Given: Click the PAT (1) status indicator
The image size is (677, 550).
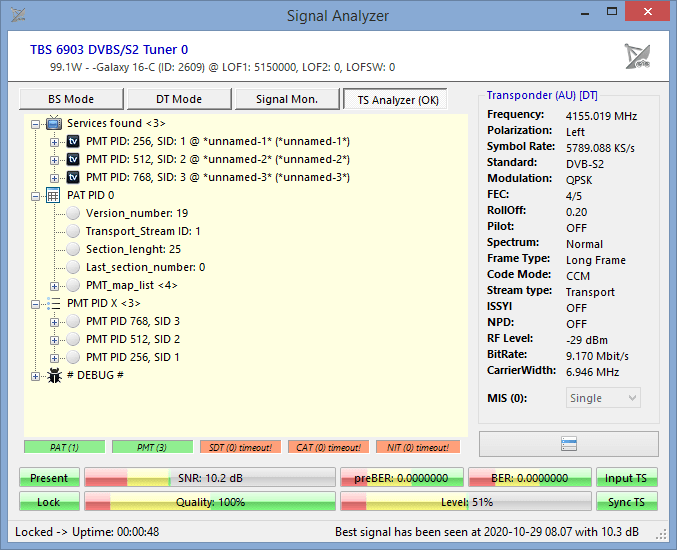Looking at the screenshot, I should pos(64,447).
